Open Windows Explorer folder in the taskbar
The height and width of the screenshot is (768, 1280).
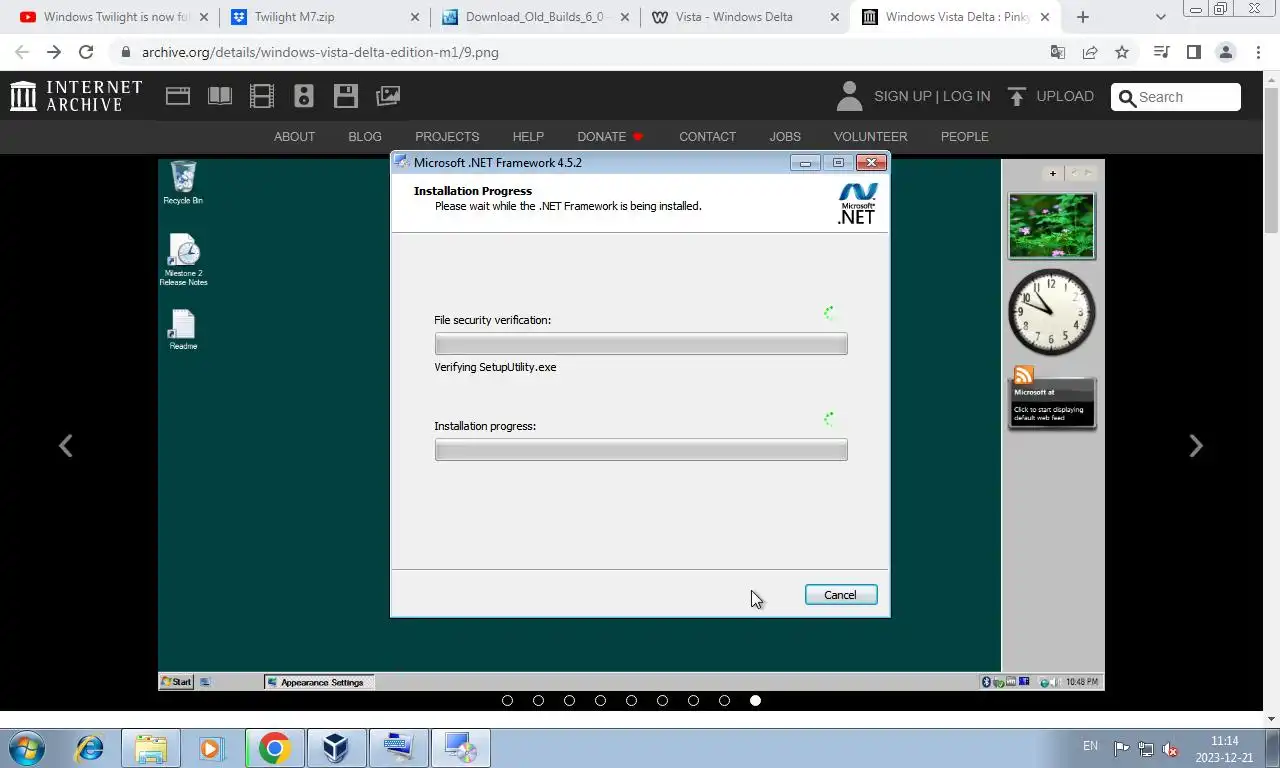coord(151,748)
